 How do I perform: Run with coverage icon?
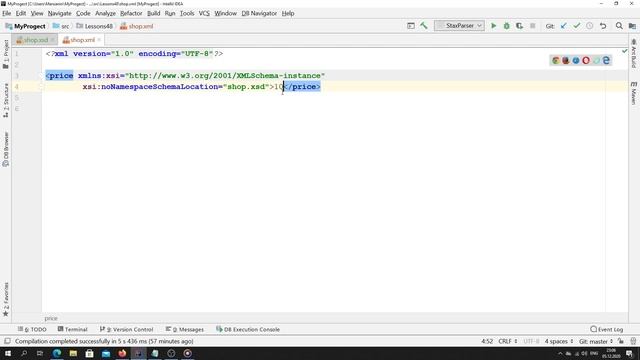[x=519, y=26]
